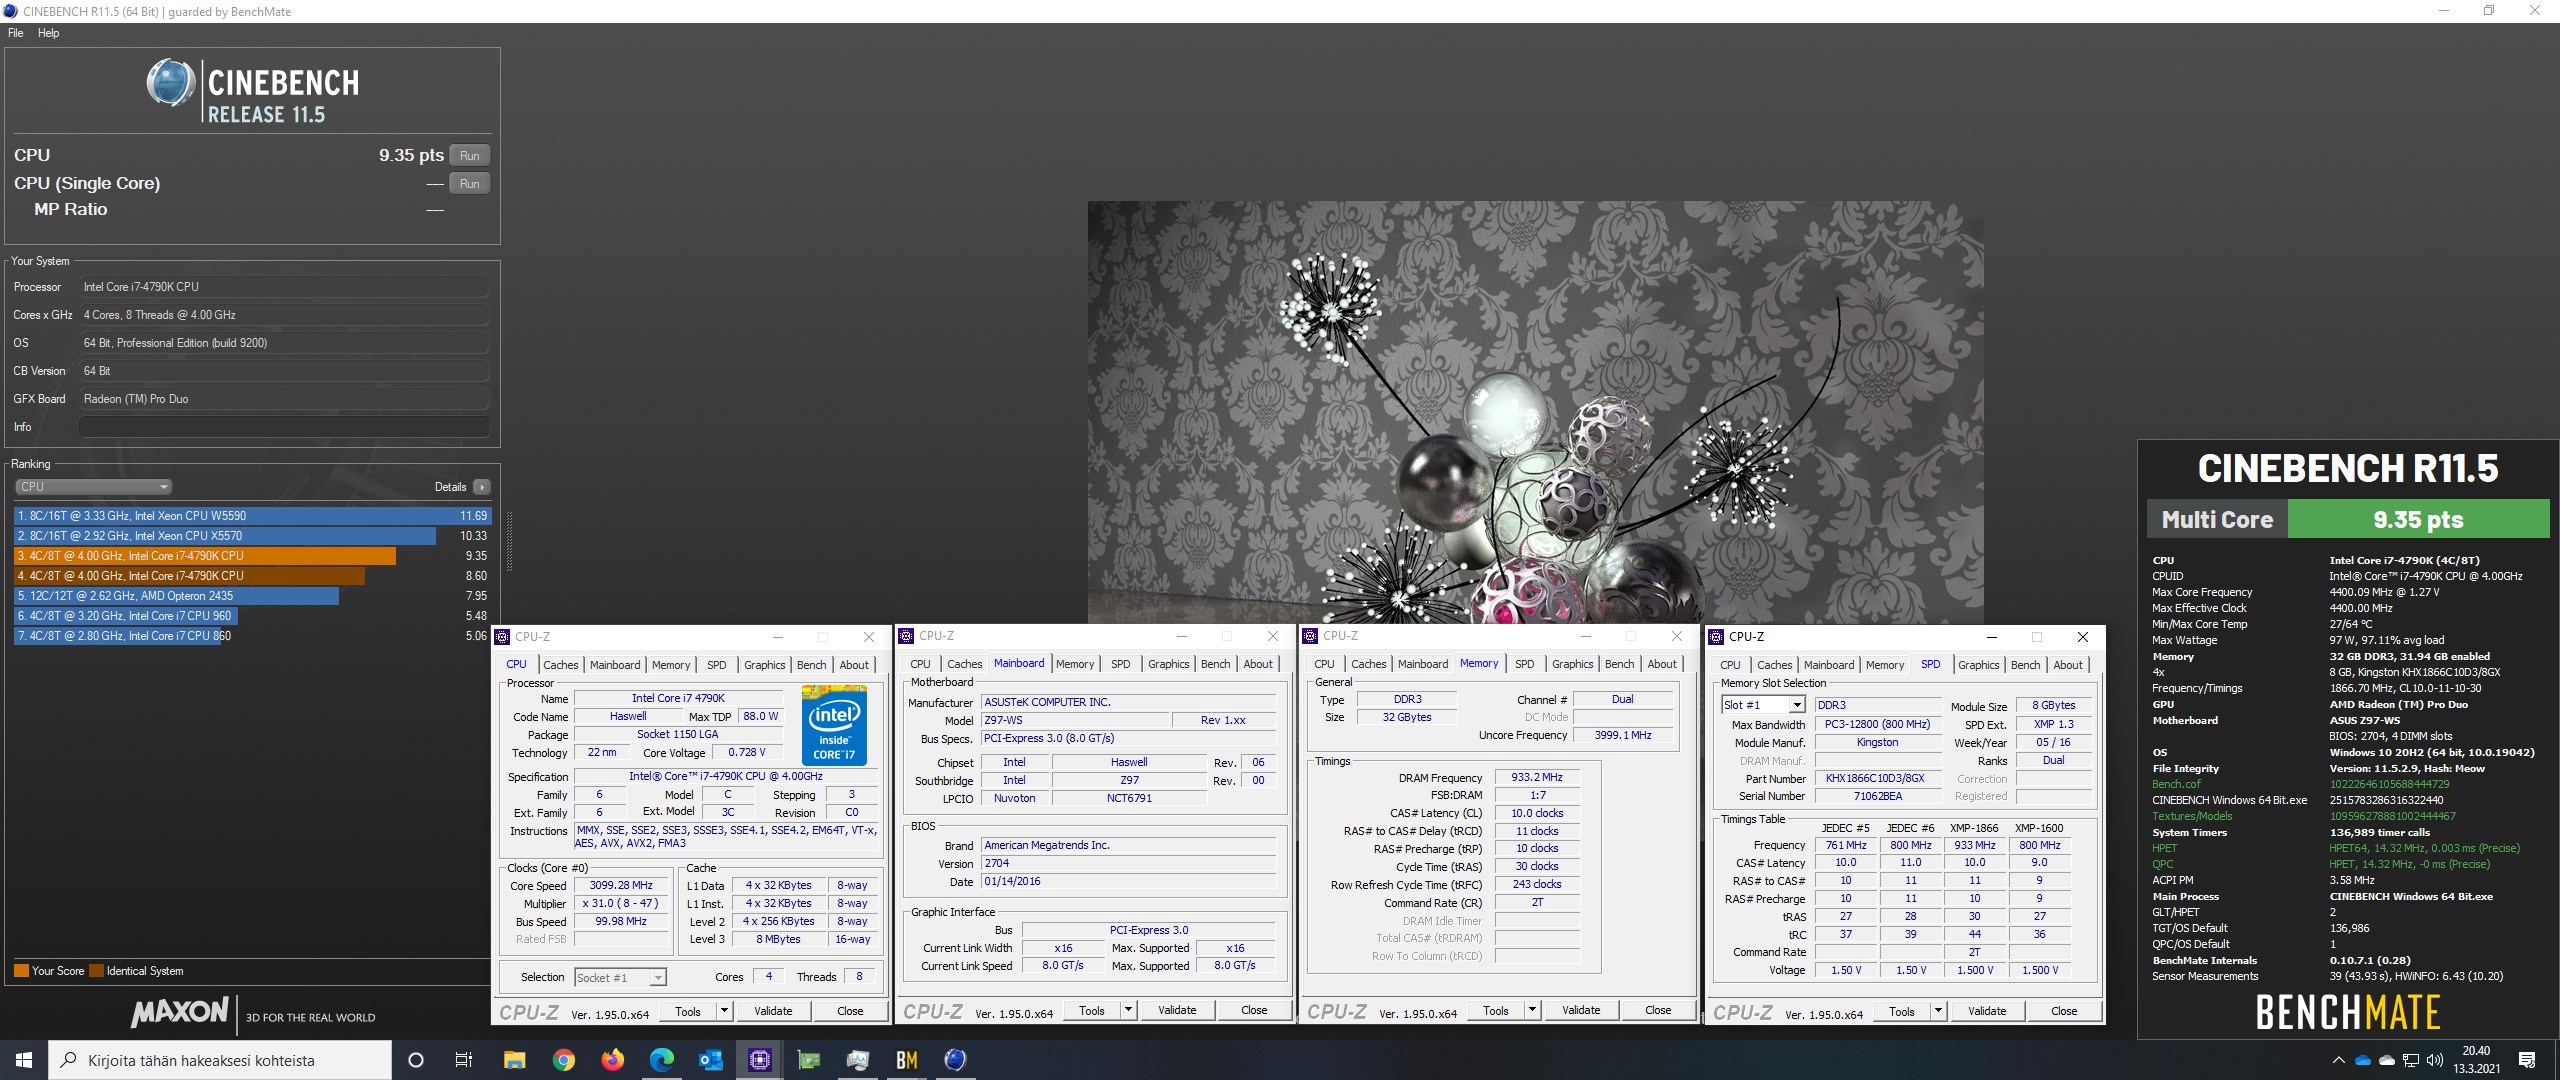The width and height of the screenshot is (2560, 1080).
Task: Open File Explorer from the taskbar
Action: click(x=514, y=1060)
